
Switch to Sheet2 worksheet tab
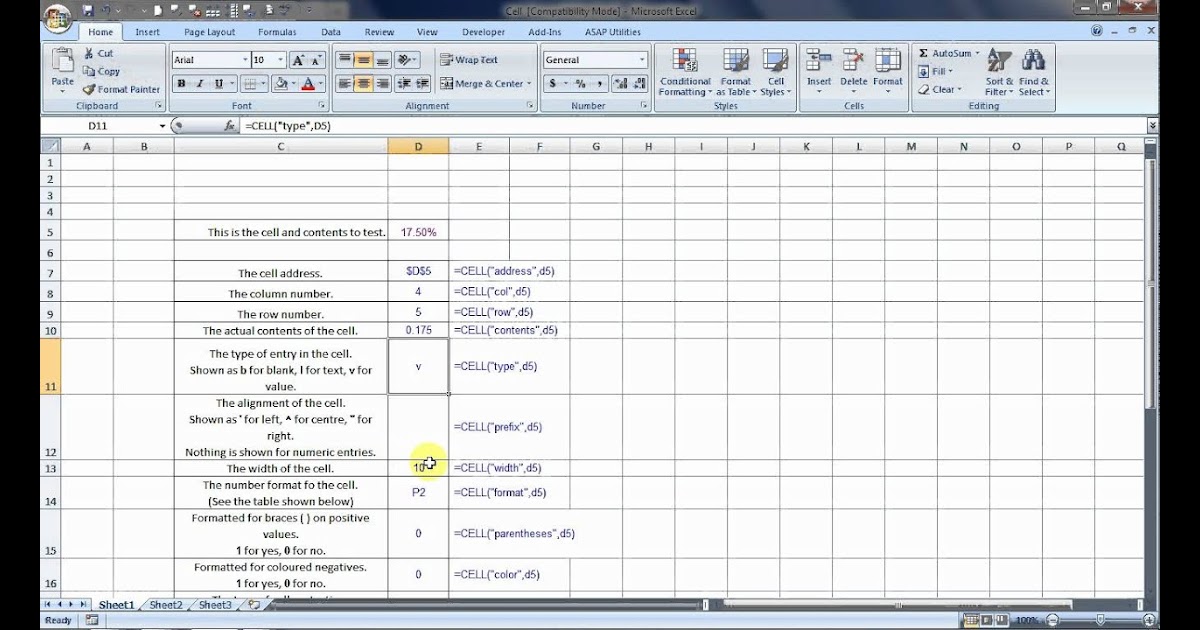click(x=166, y=605)
